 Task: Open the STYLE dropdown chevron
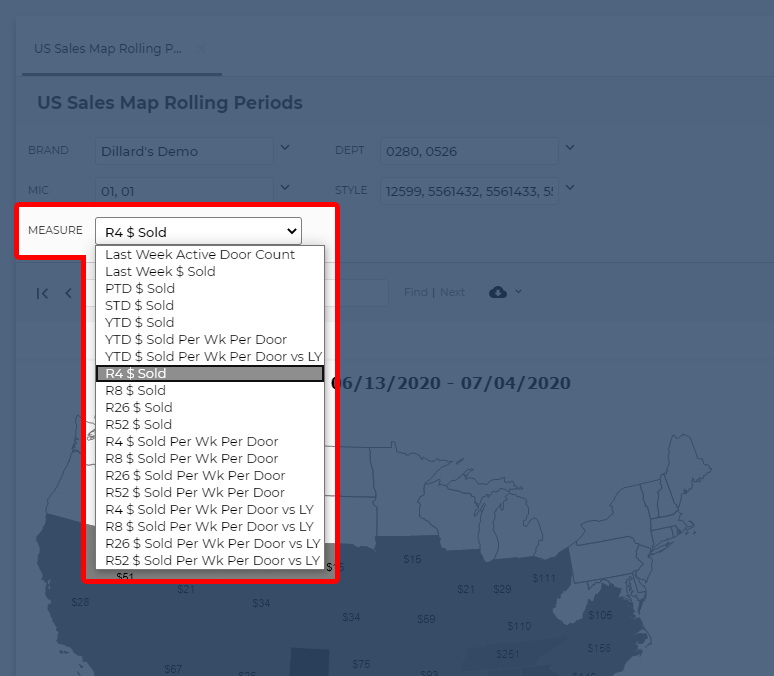pos(570,187)
